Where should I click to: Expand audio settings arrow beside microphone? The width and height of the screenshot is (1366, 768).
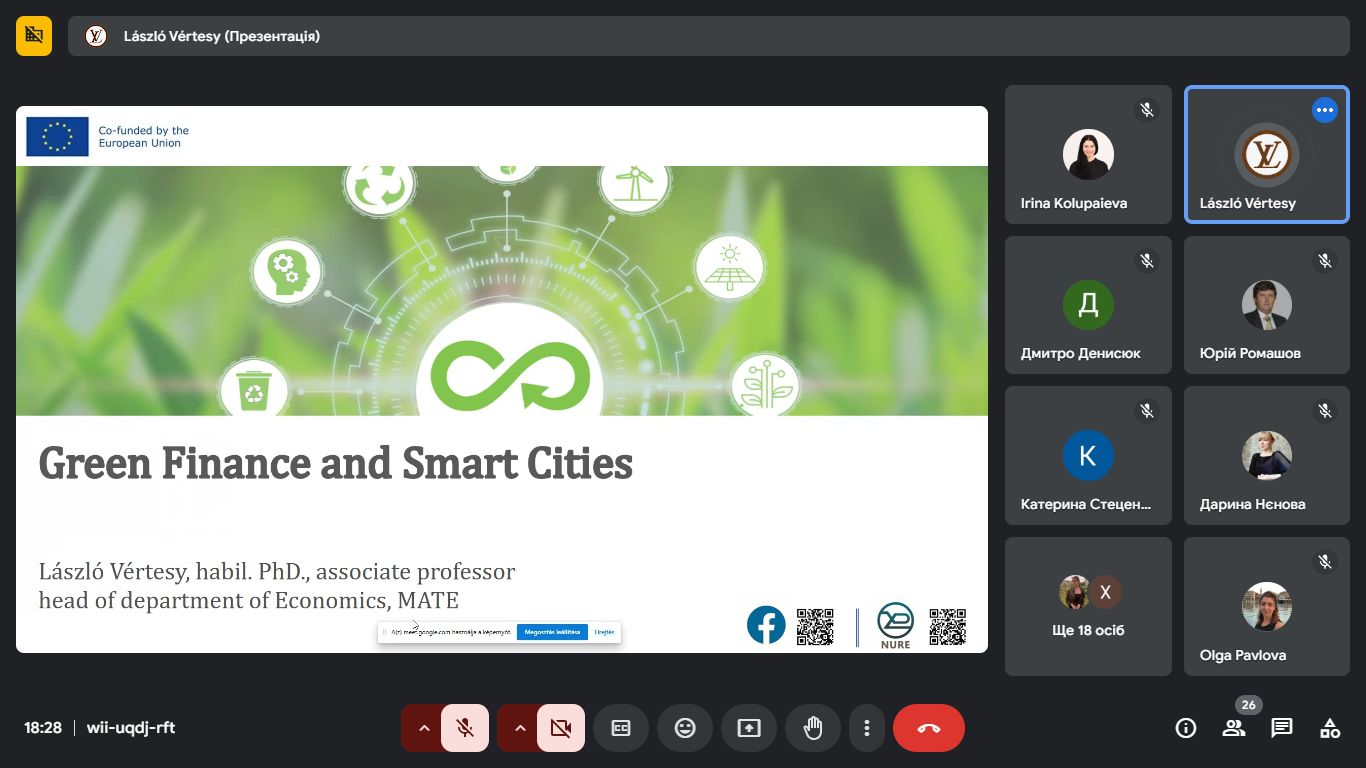[424, 728]
